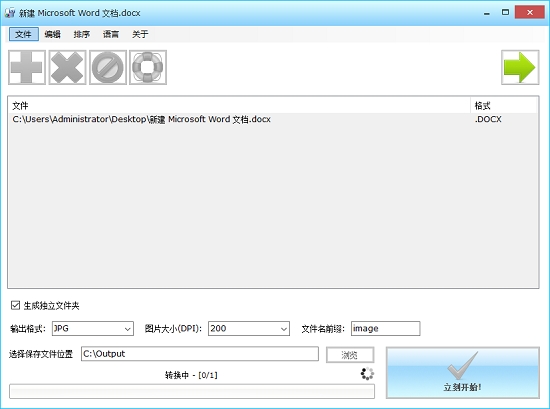
Task: Click the .DOCX format cell
Action: (488, 119)
